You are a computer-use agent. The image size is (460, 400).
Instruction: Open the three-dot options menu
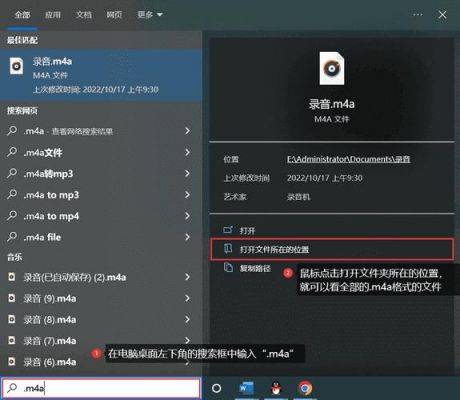pos(417,15)
